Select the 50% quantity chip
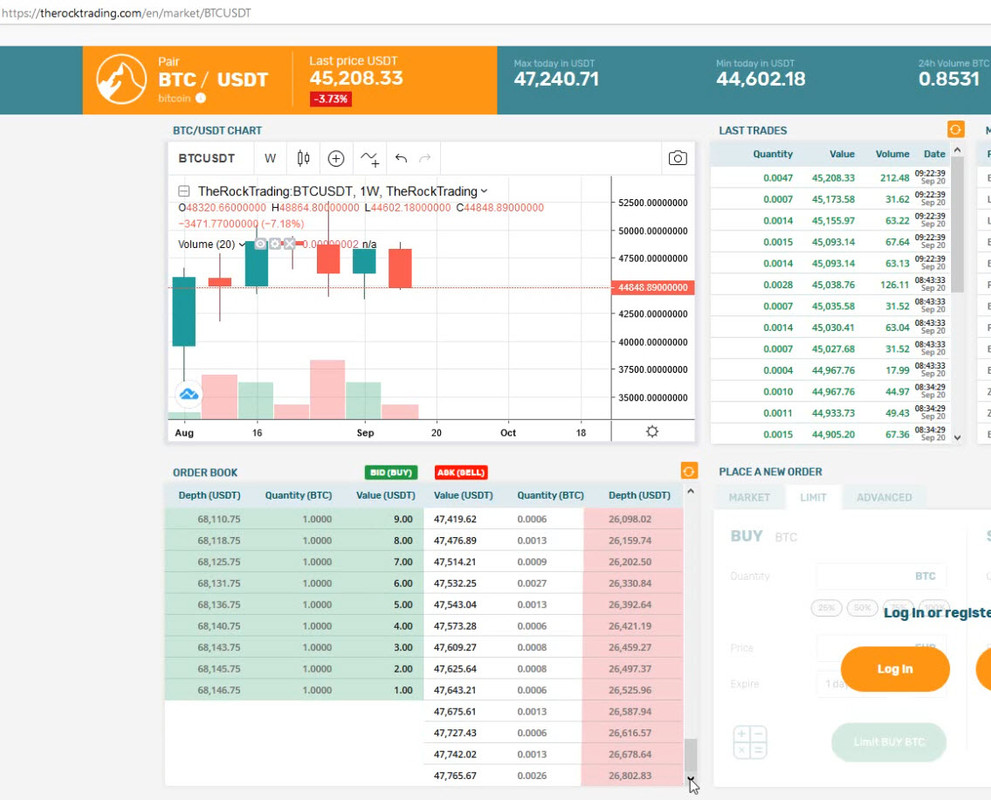Screen dimensions: 991x800 [862, 608]
